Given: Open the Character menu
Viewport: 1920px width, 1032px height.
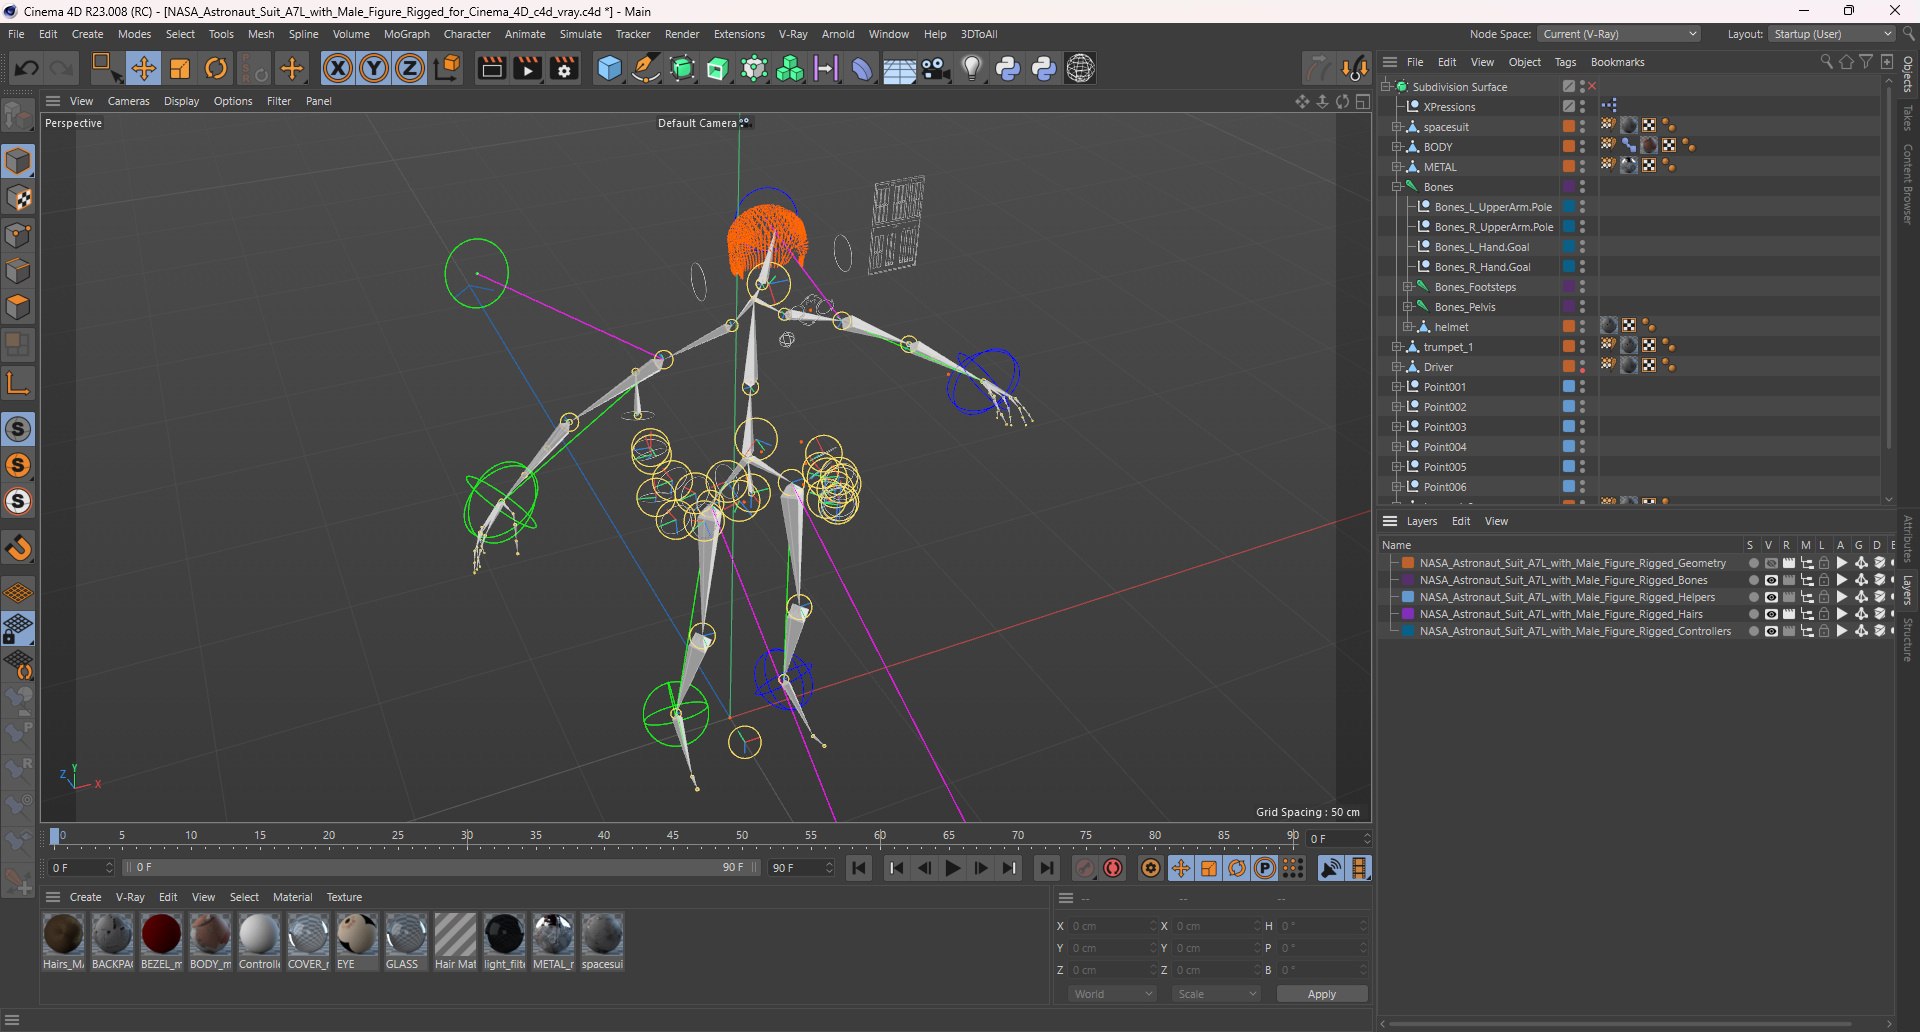Looking at the screenshot, I should 467,34.
